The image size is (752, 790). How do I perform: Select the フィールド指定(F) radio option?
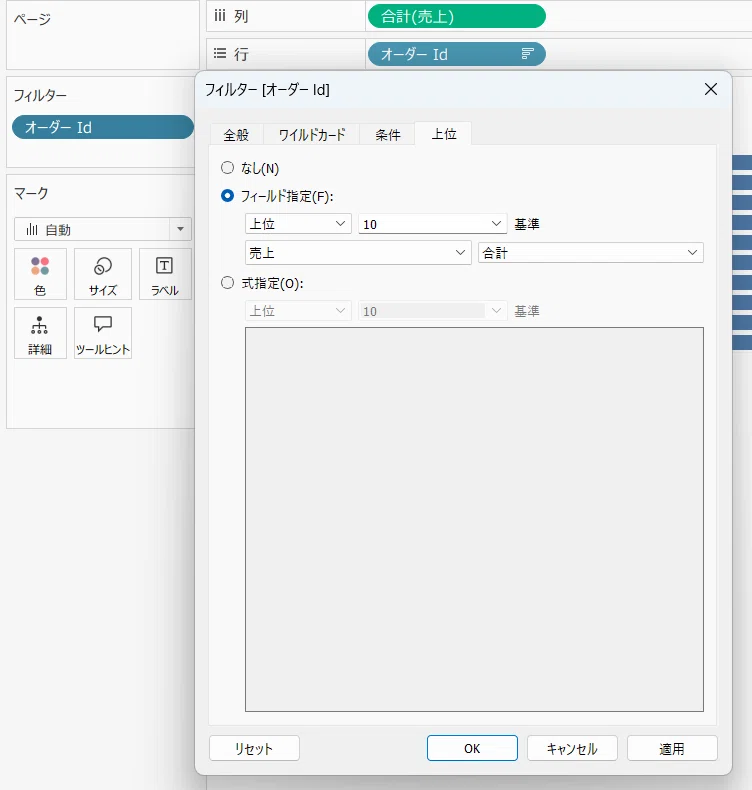coord(228,195)
